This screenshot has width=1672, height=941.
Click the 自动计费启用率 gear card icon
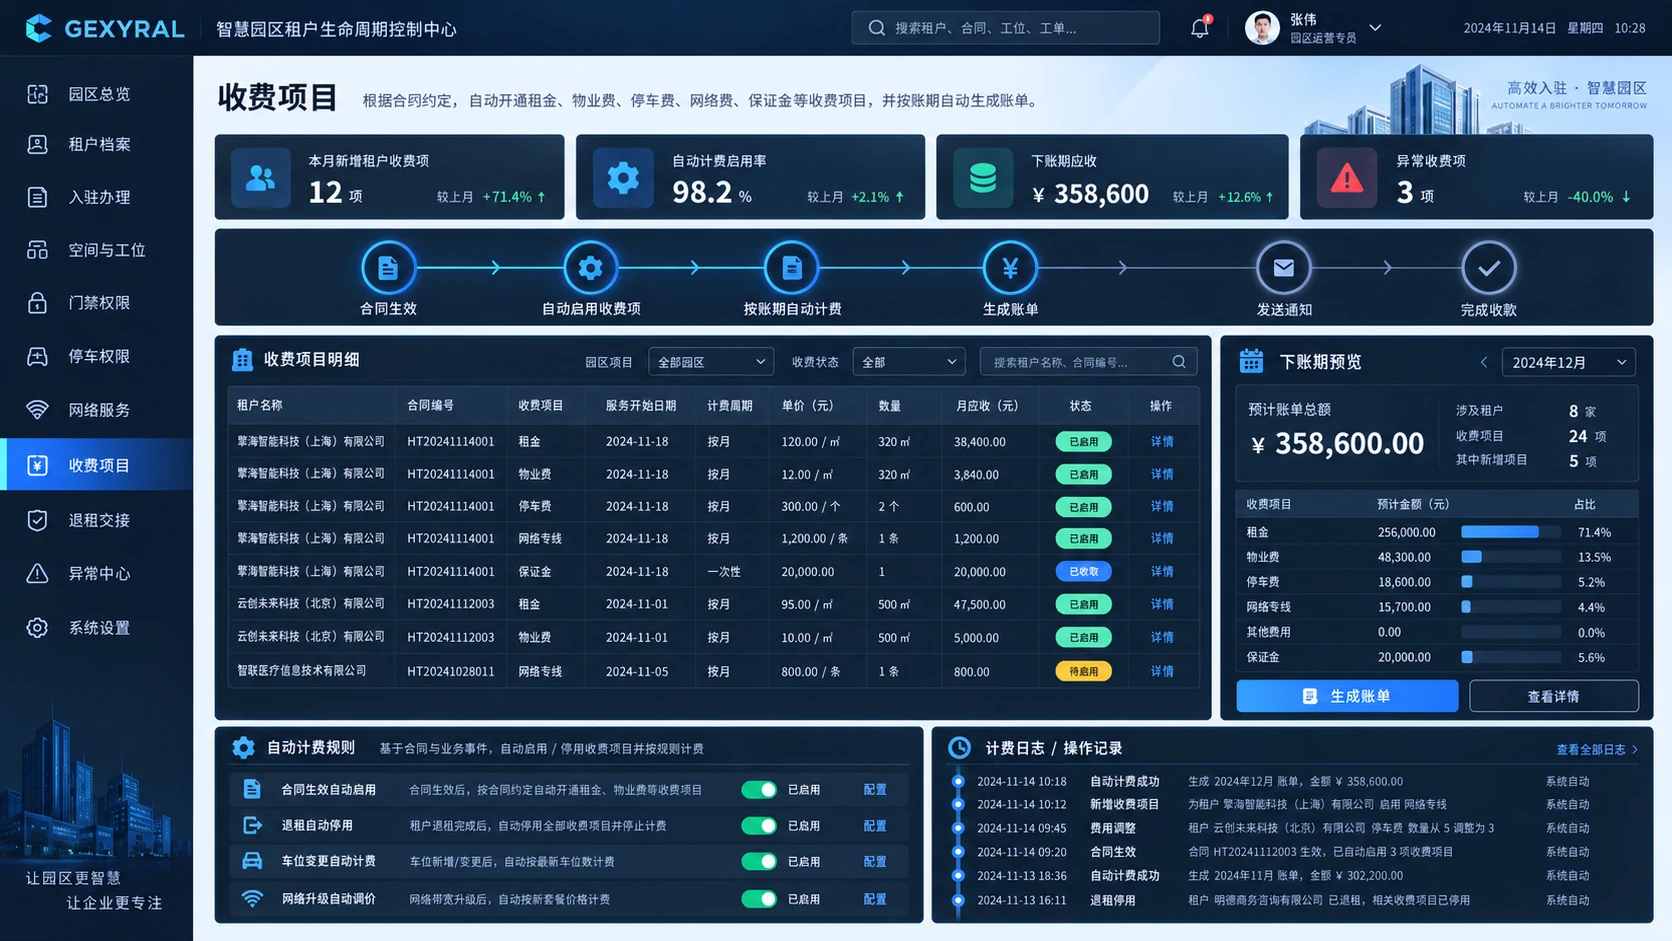tap(623, 178)
